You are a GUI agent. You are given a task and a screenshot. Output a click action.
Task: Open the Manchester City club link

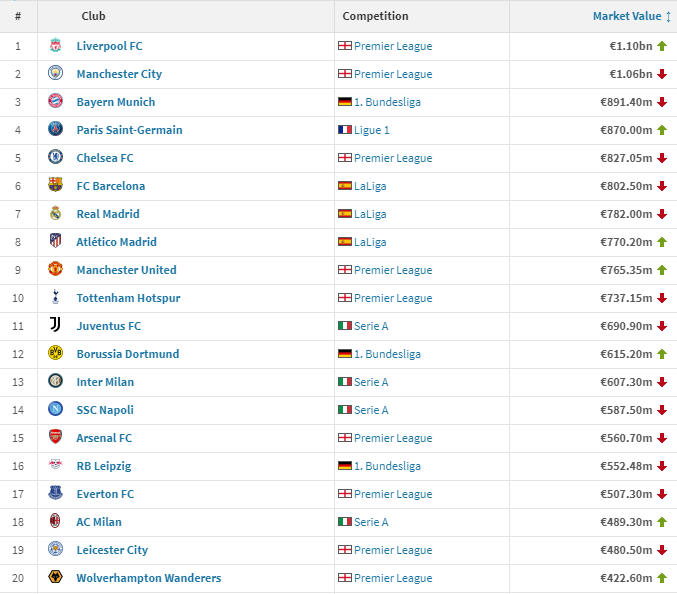click(x=119, y=74)
